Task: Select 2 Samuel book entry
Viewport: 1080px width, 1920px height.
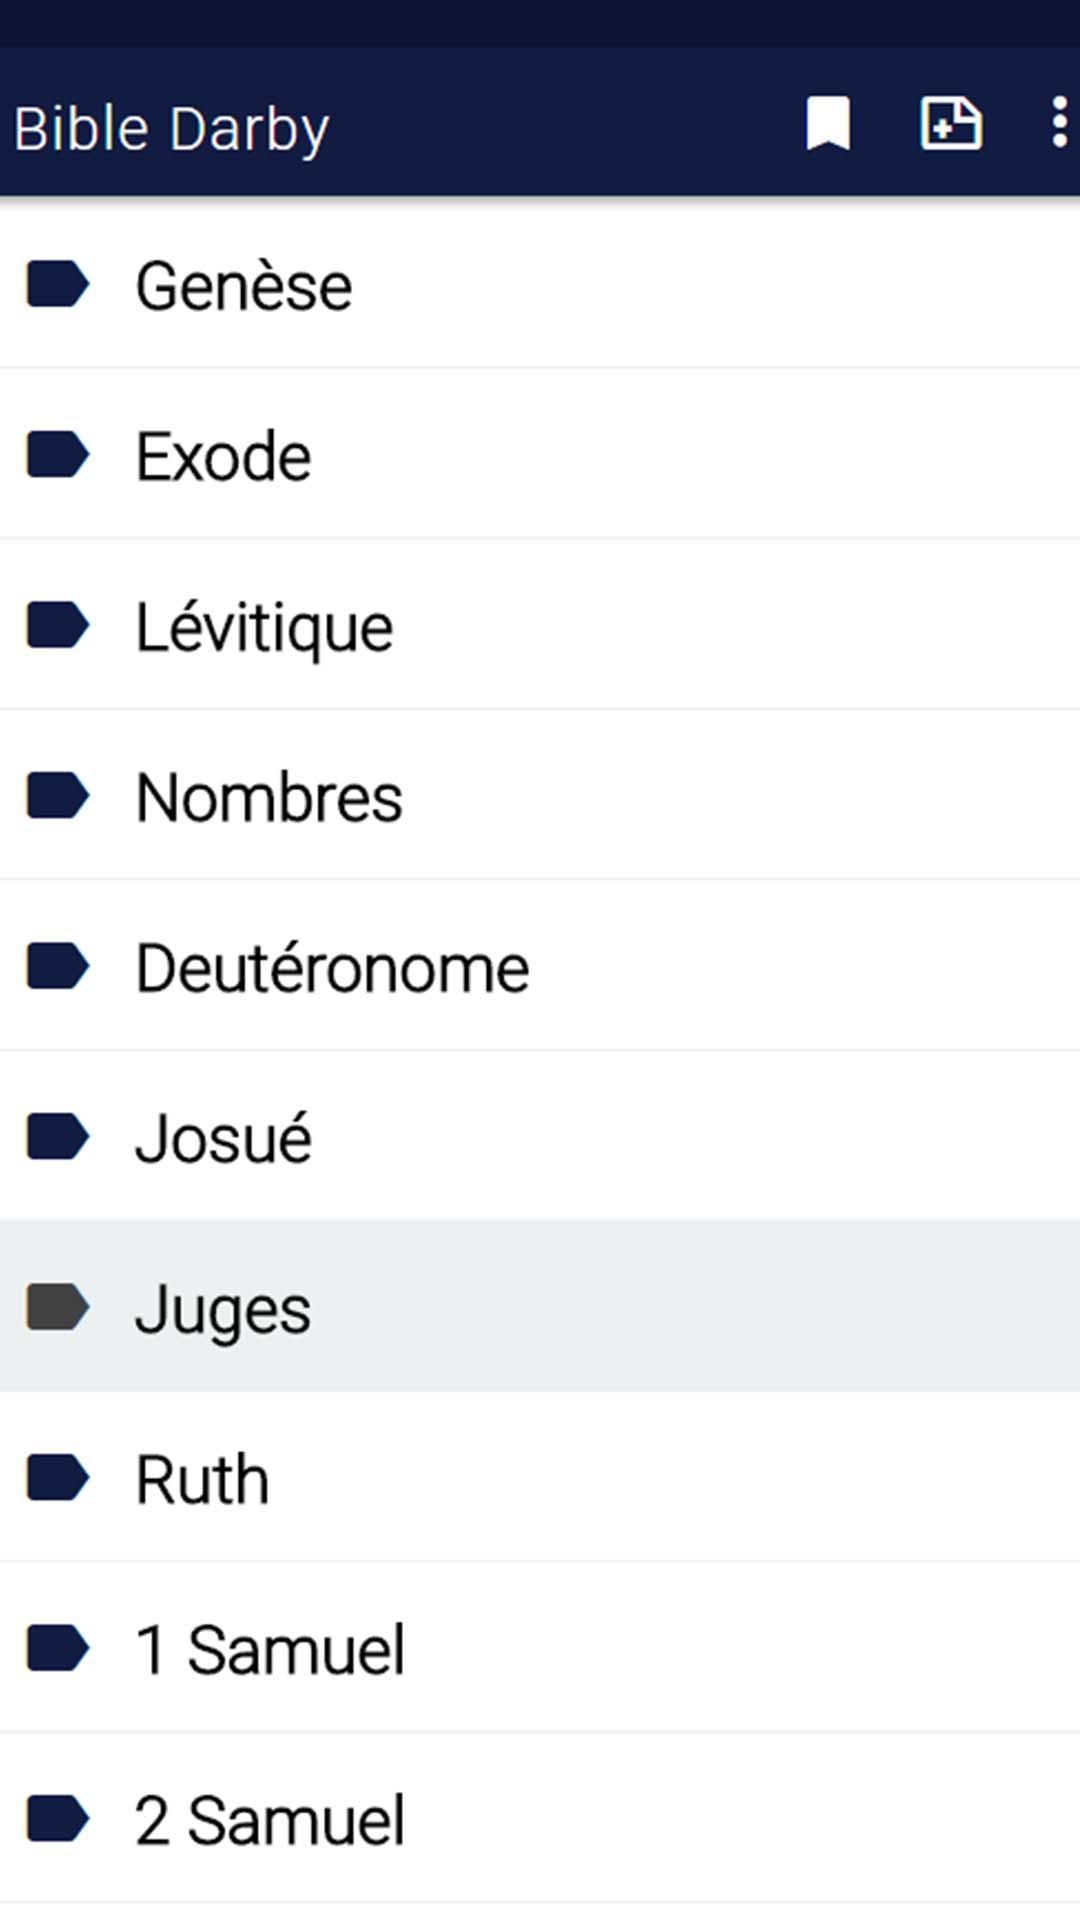Action: [x=270, y=1820]
